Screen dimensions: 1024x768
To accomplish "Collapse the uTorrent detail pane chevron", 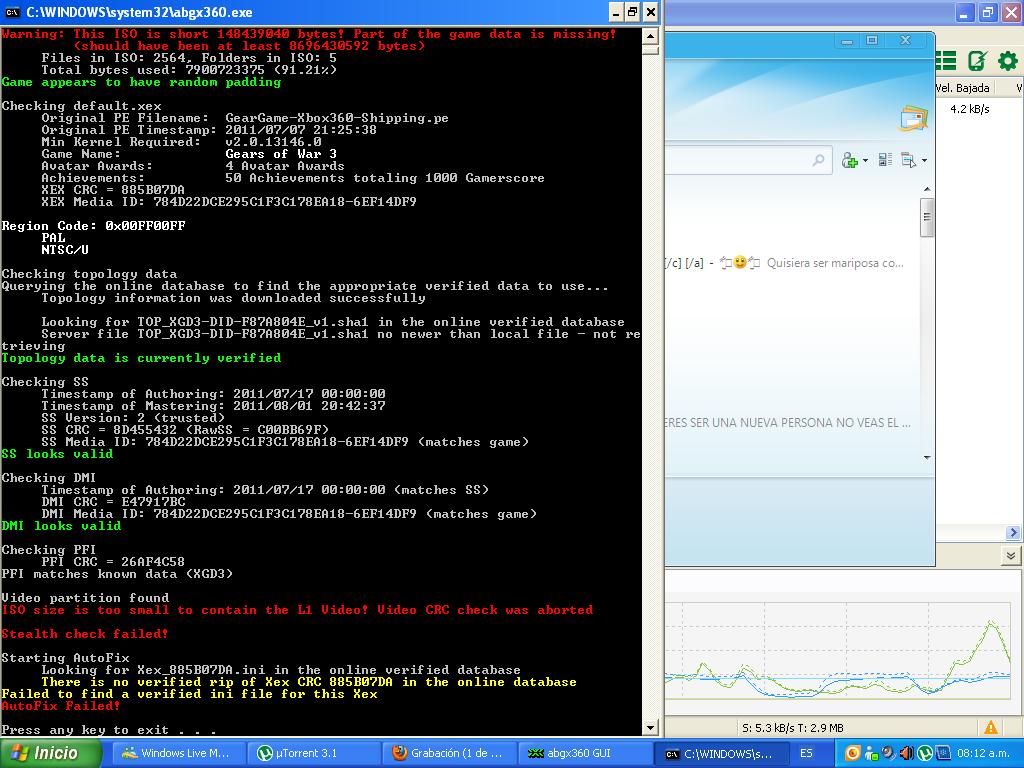I will coord(1011,556).
